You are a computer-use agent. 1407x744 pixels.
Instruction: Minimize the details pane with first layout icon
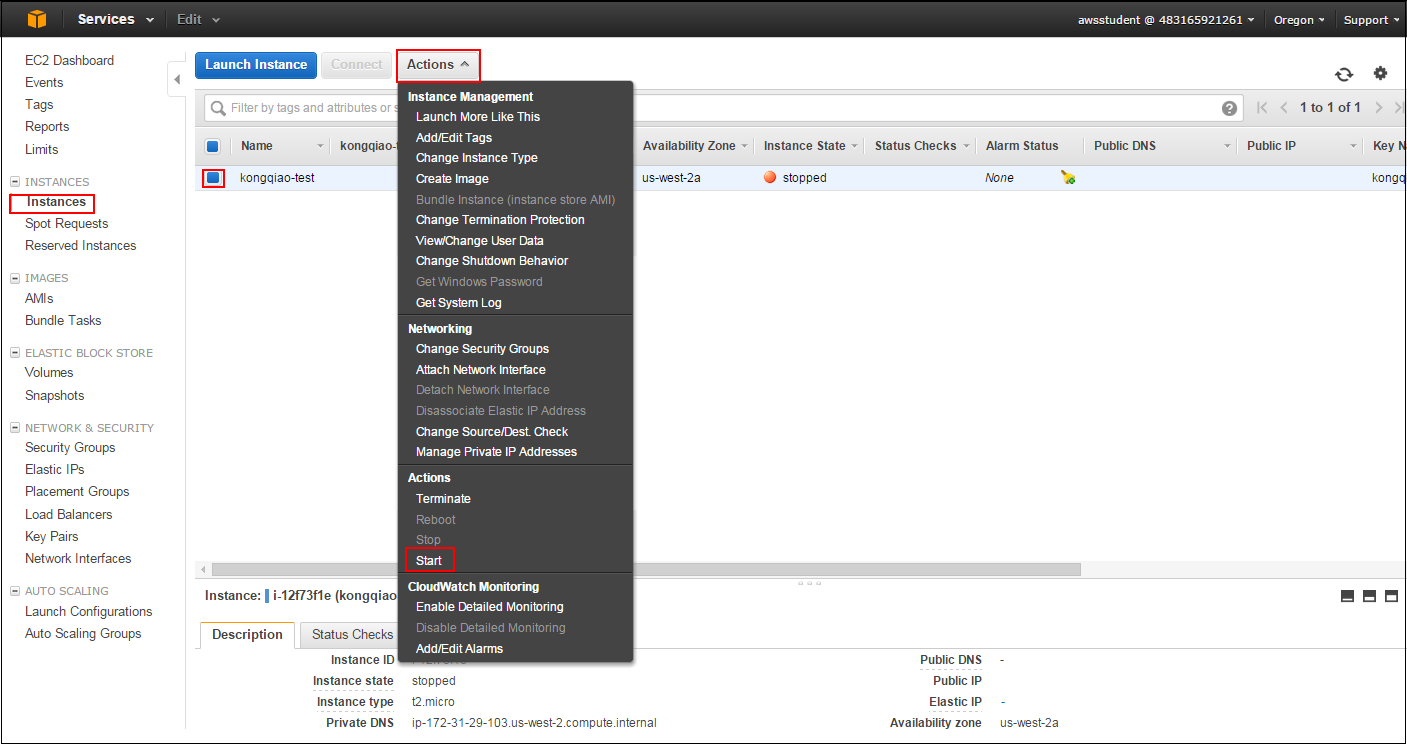[x=1347, y=596]
